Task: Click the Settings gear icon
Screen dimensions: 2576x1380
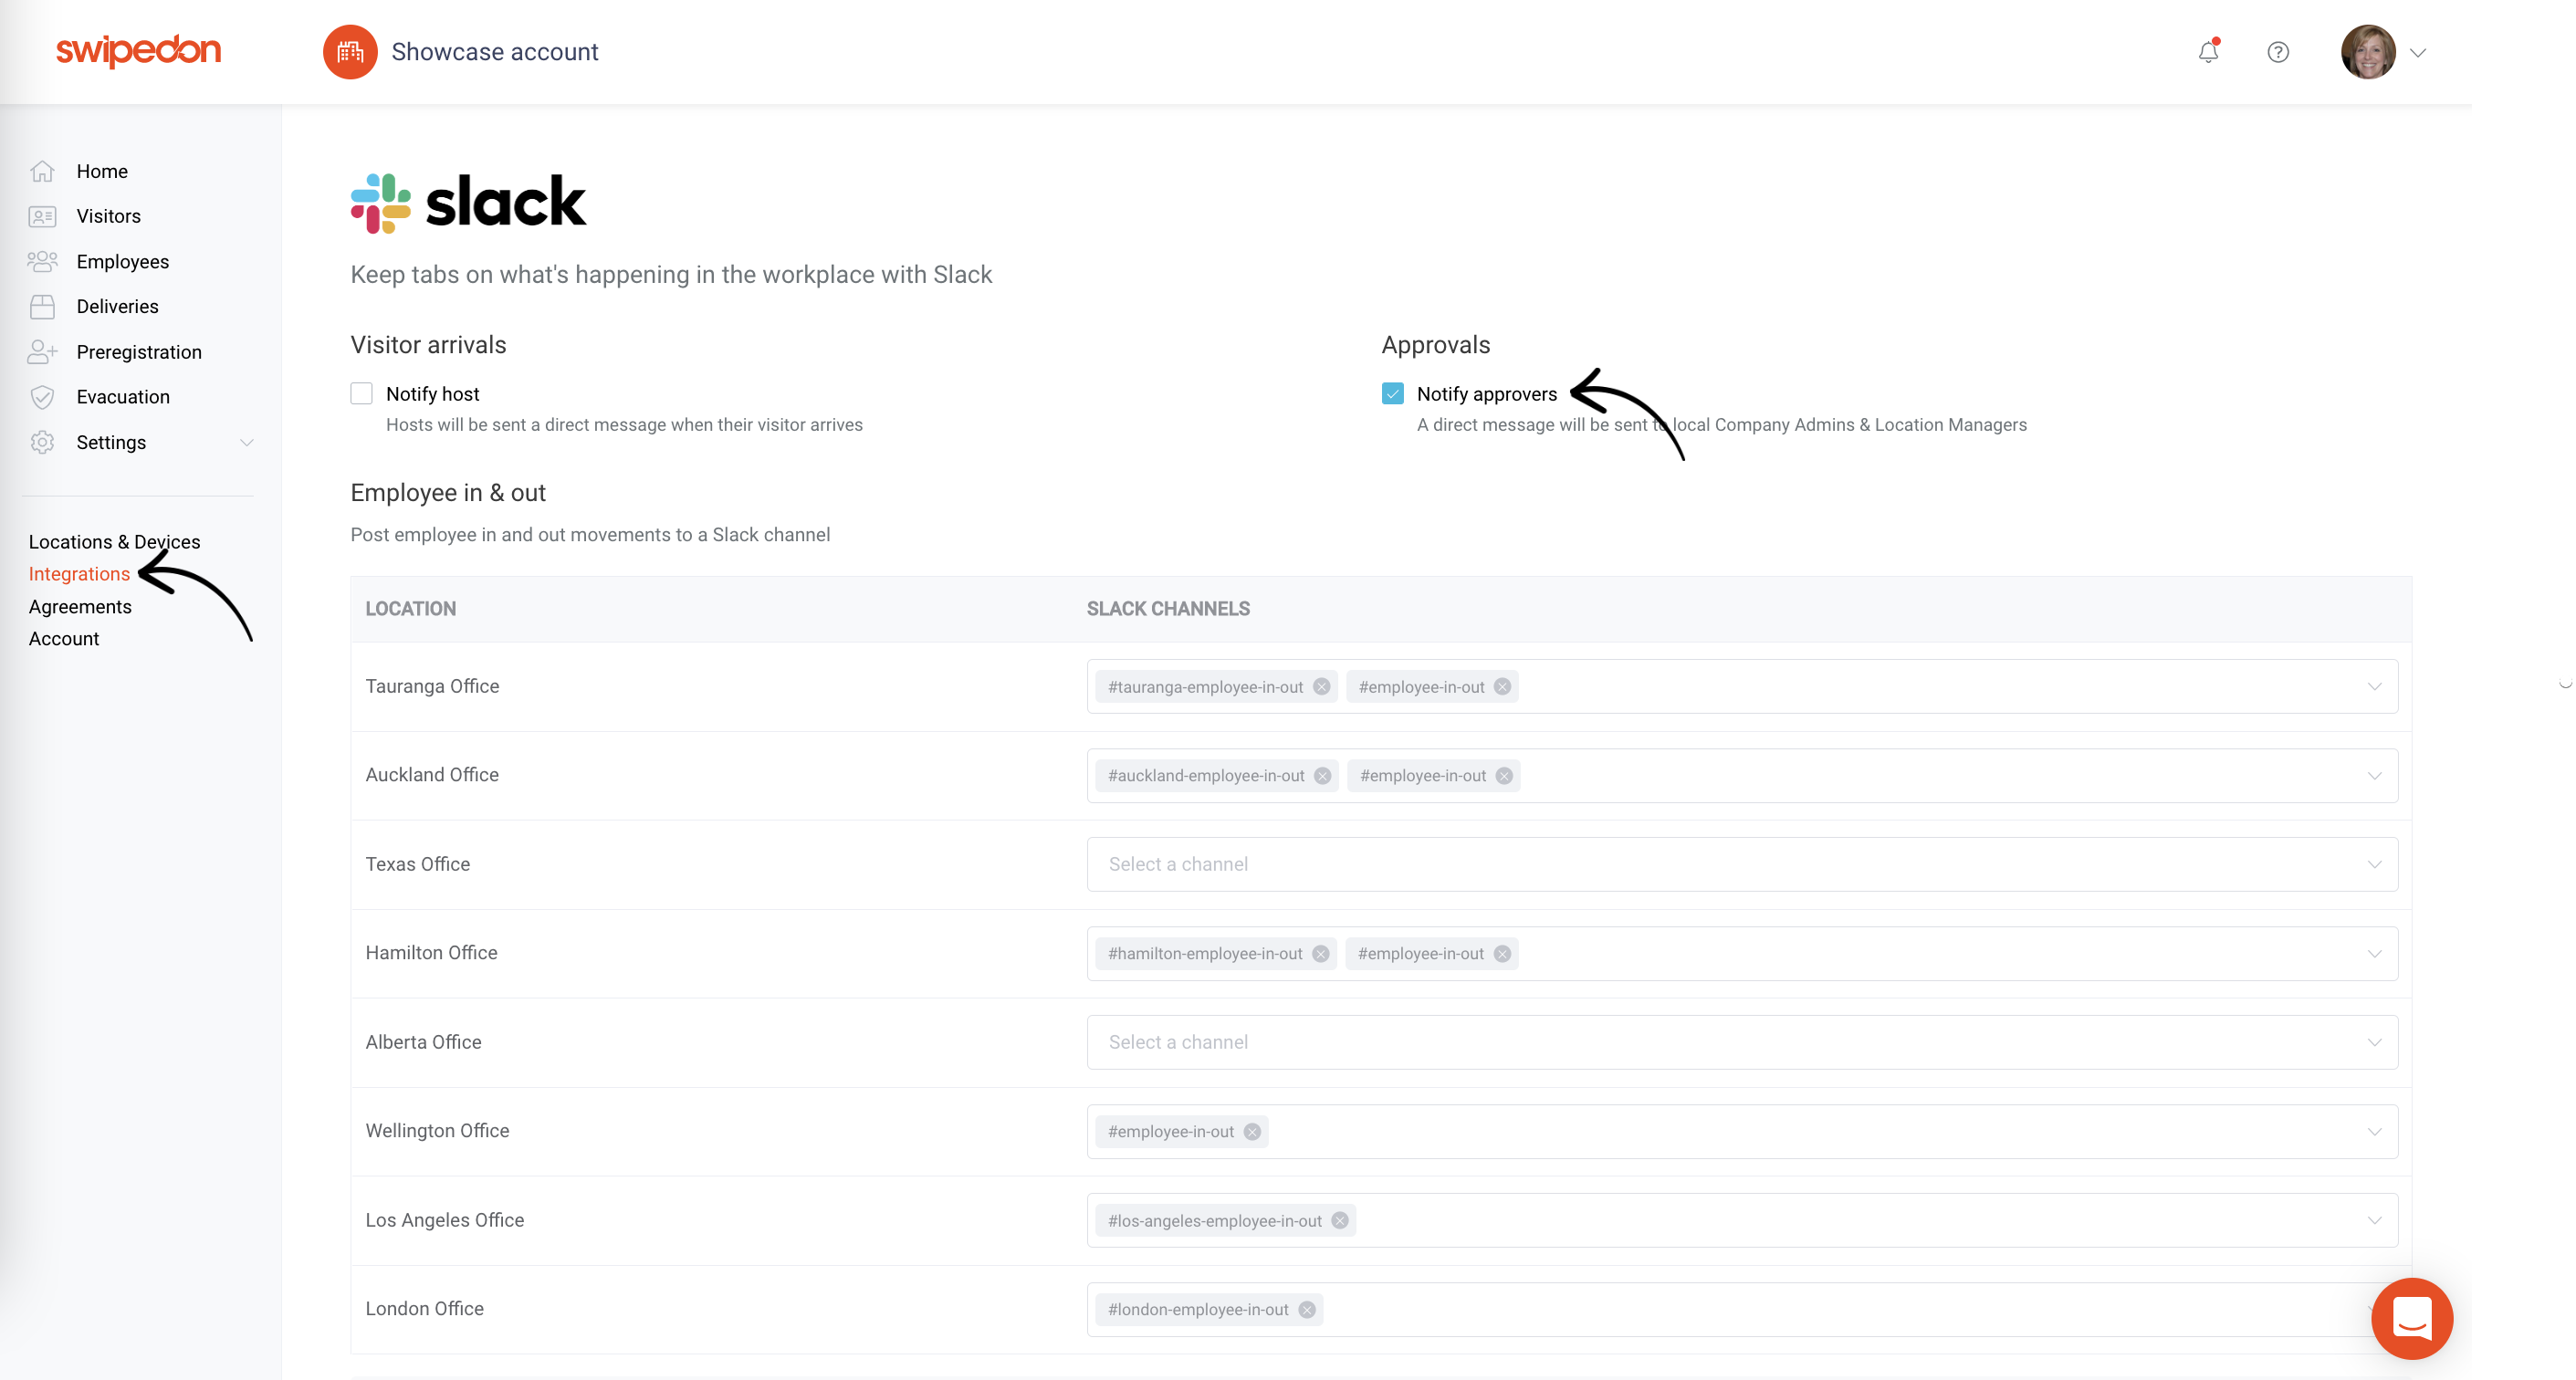Action: tap(42, 442)
